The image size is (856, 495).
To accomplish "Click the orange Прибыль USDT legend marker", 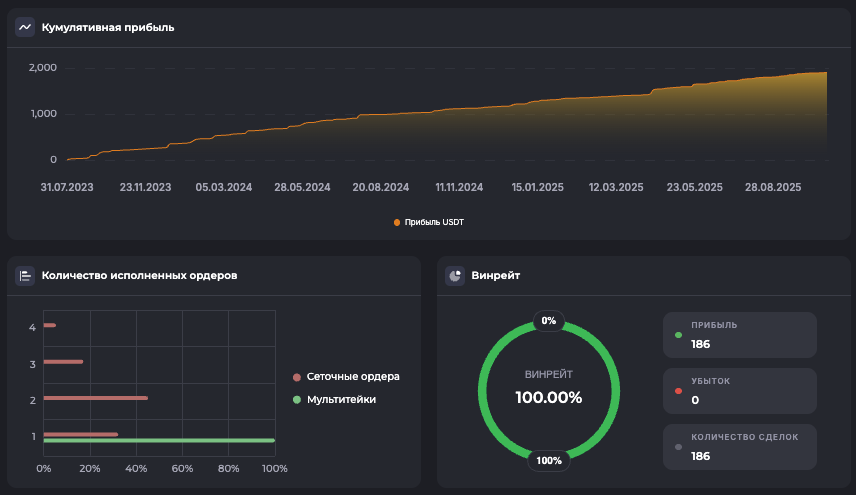I will click(397, 222).
